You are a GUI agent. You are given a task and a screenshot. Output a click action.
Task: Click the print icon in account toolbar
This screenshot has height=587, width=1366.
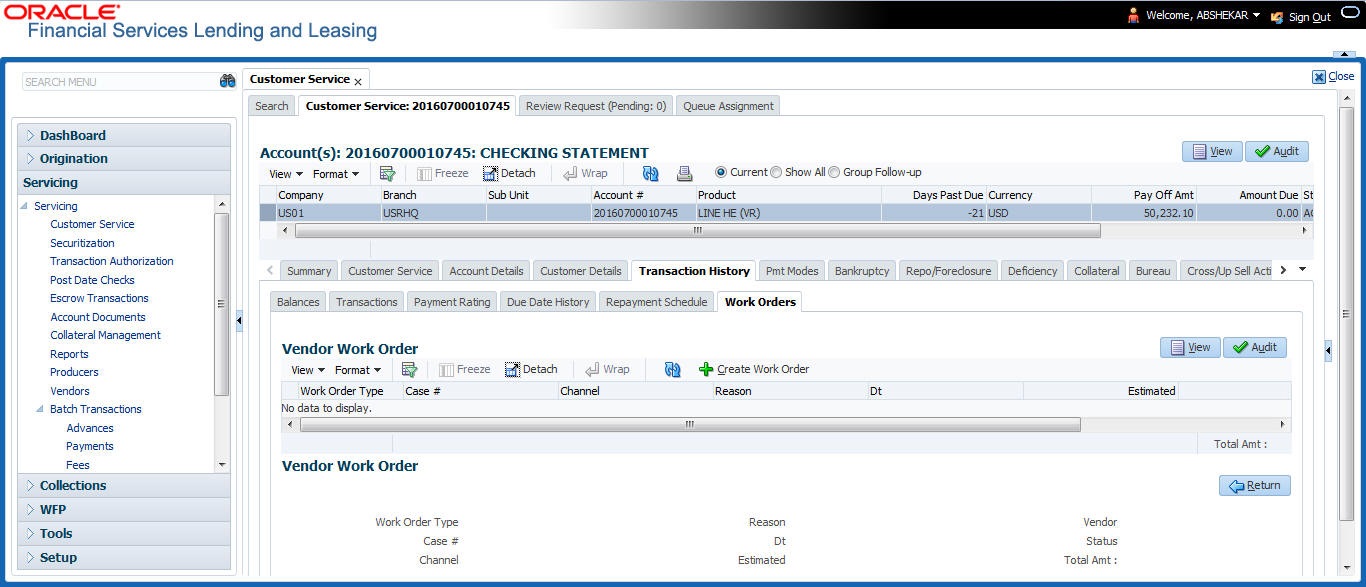point(684,173)
